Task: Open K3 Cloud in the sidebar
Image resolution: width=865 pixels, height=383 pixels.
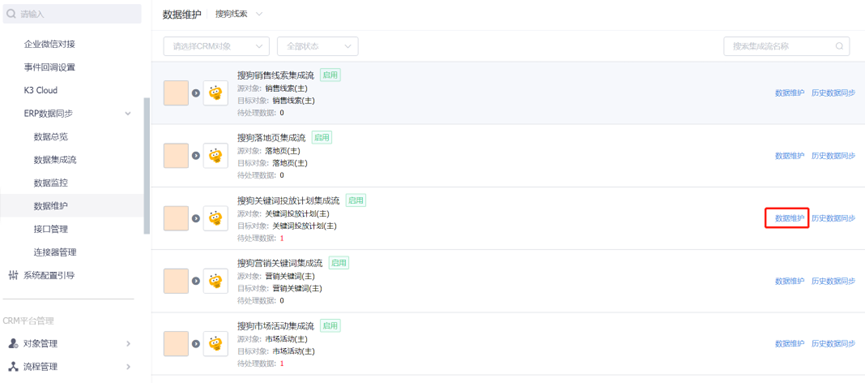Action: (40, 90)
